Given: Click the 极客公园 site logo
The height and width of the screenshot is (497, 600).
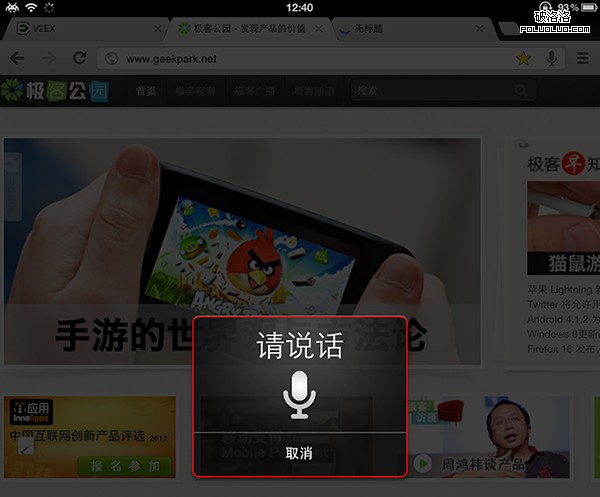Looking at the screenshot, I should coord(55,92).
